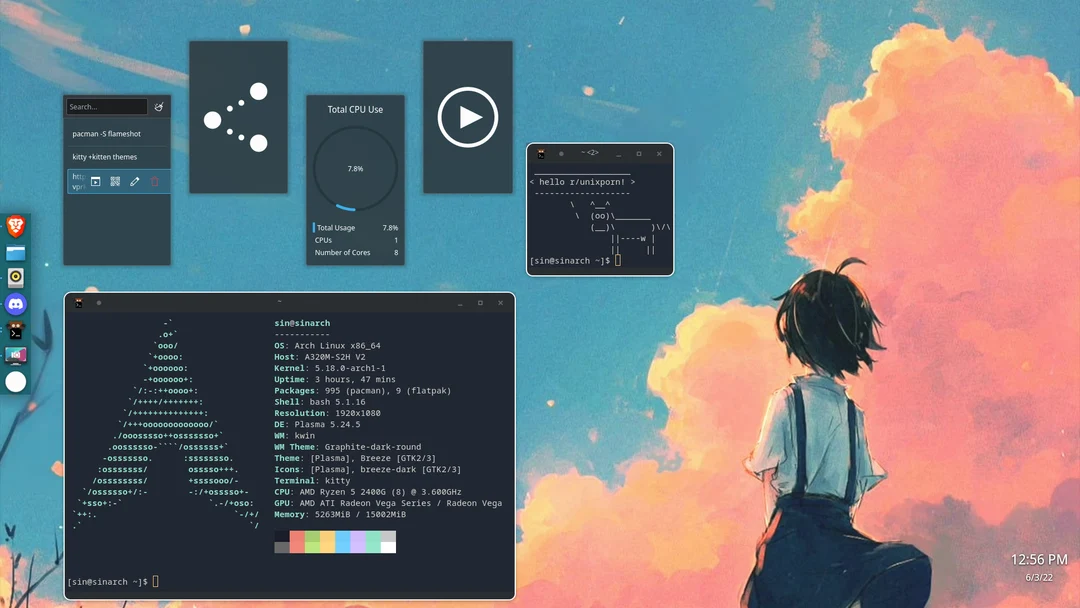Select the 'pacman -S flameshot' clipboard entry
Screen dimensions: 1080x608
[x=107, y=133]
